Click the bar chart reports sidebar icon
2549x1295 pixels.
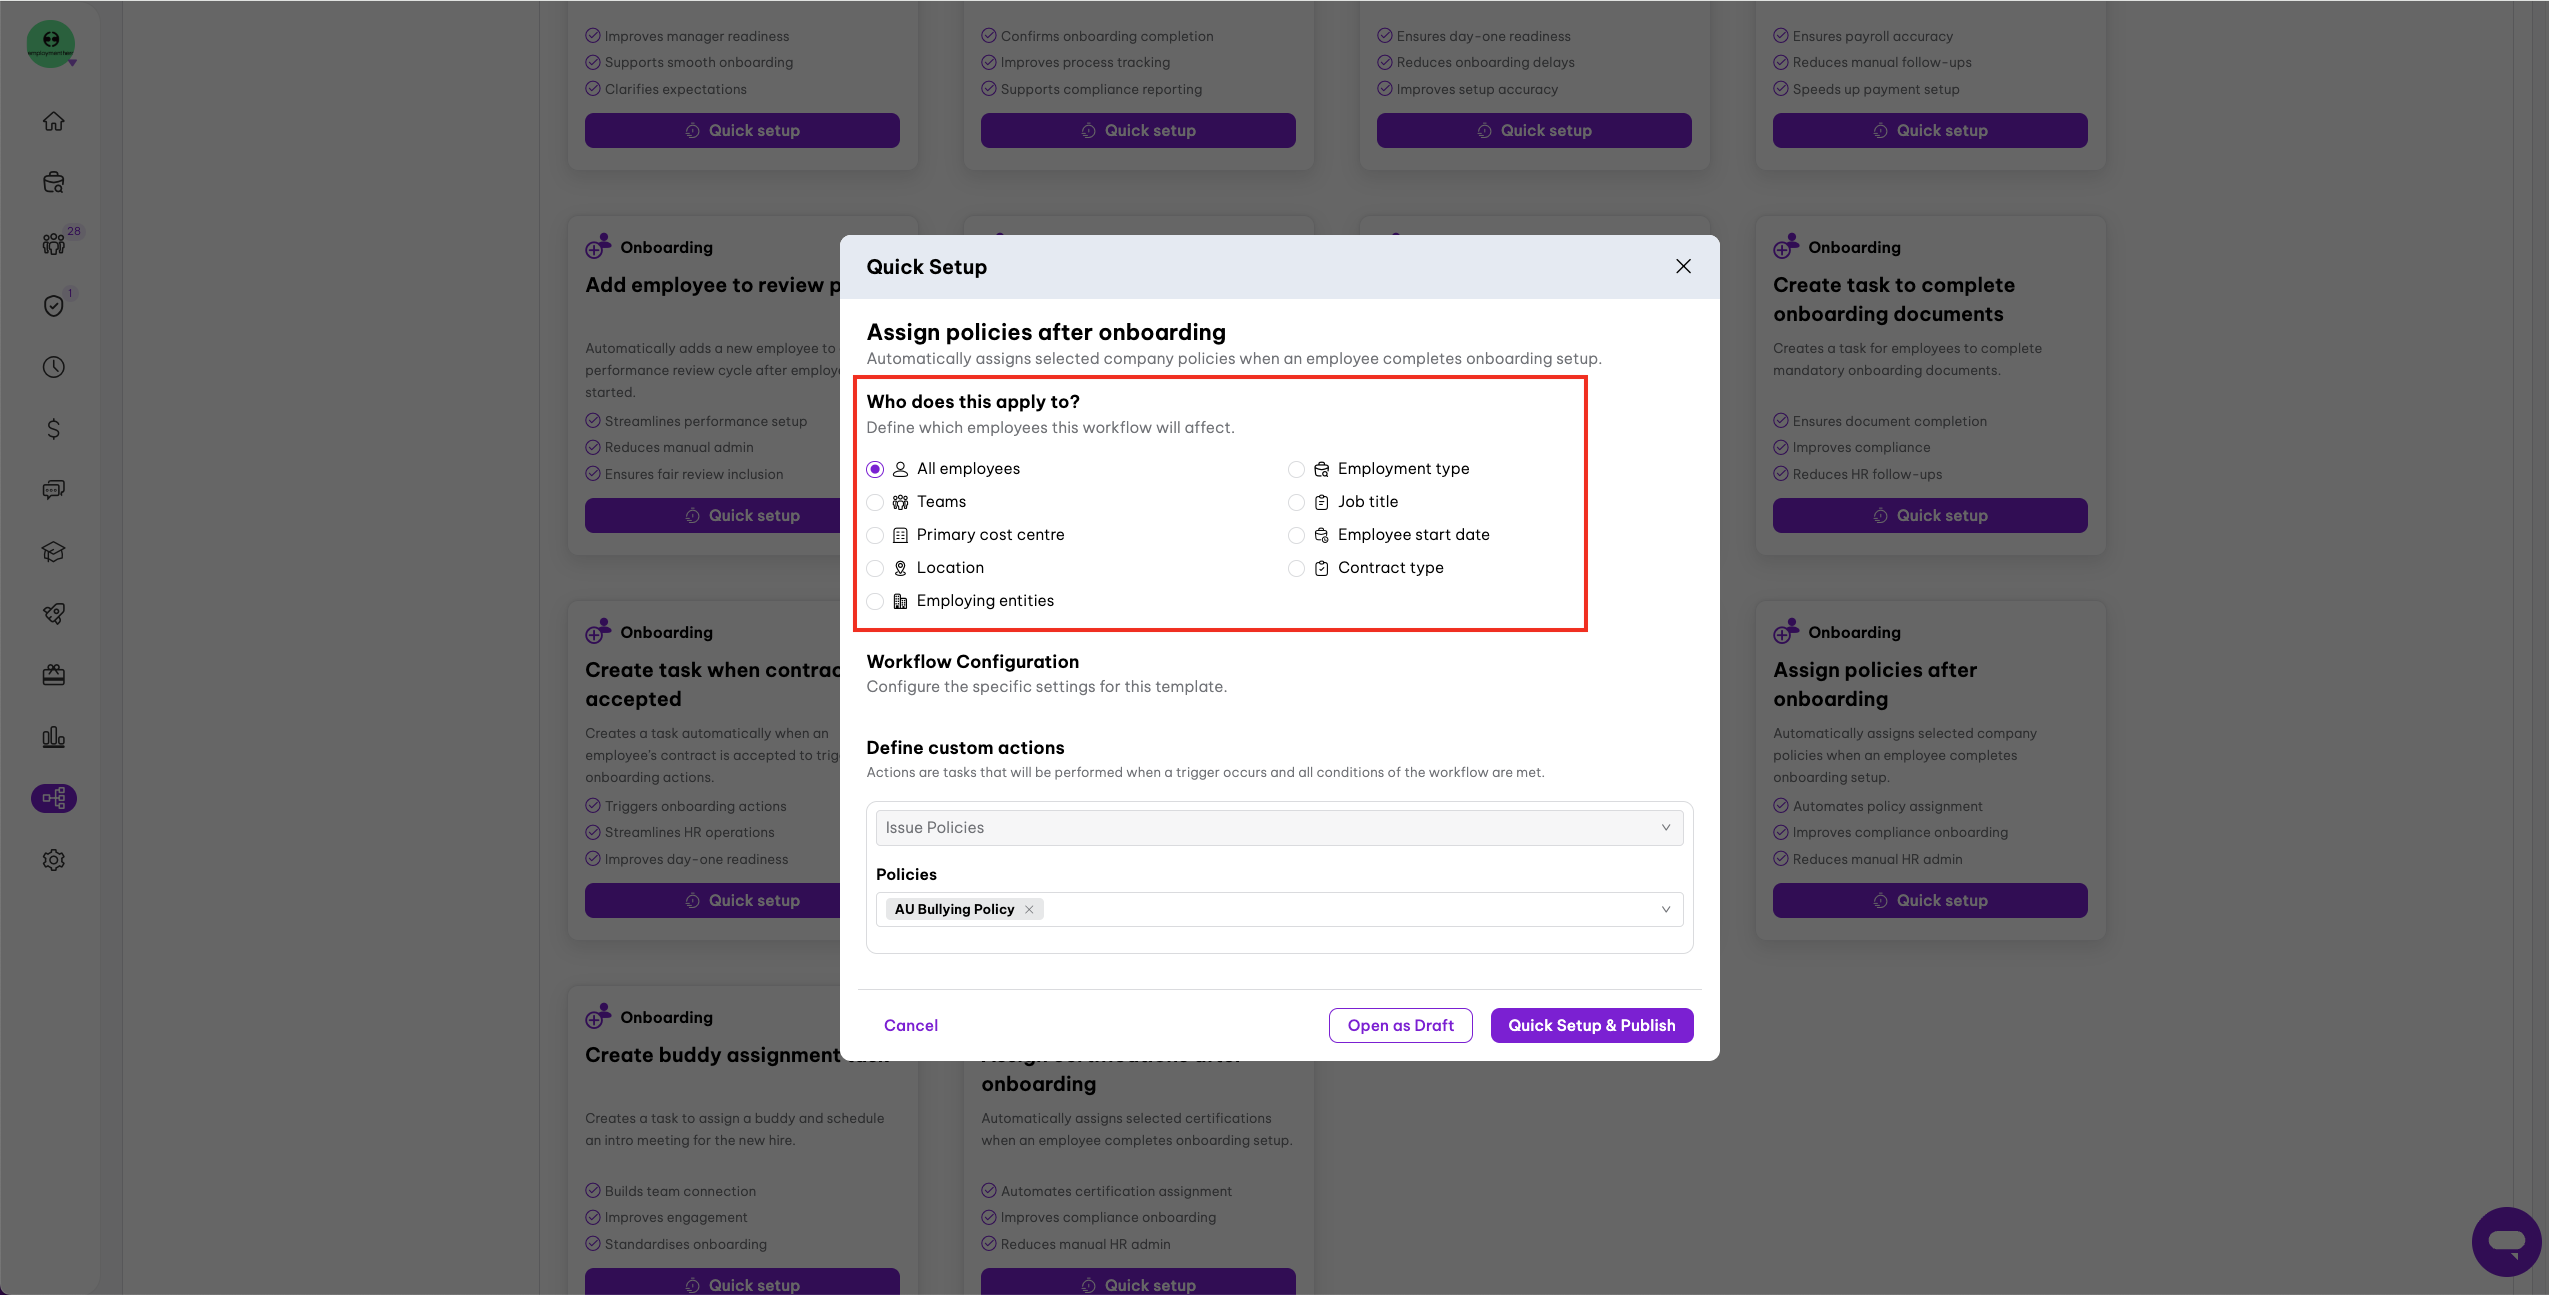[54, 737]
